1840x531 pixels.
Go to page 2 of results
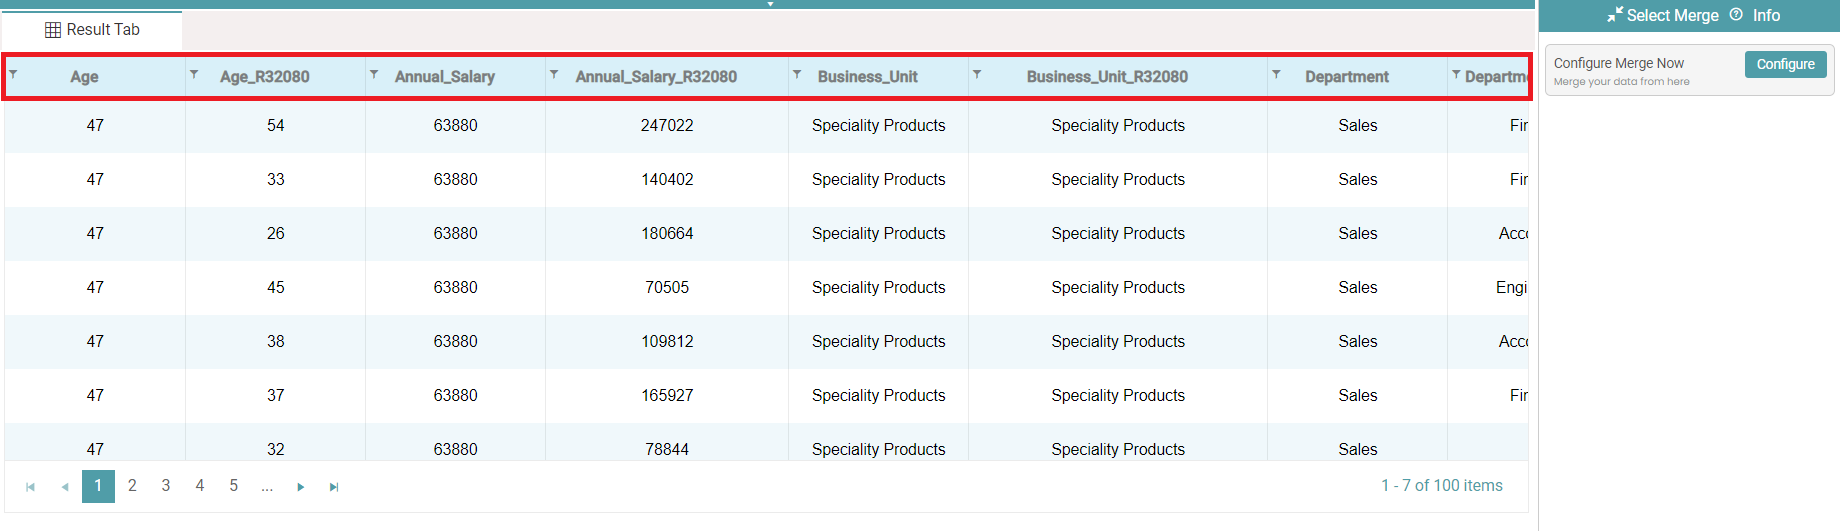132,486
